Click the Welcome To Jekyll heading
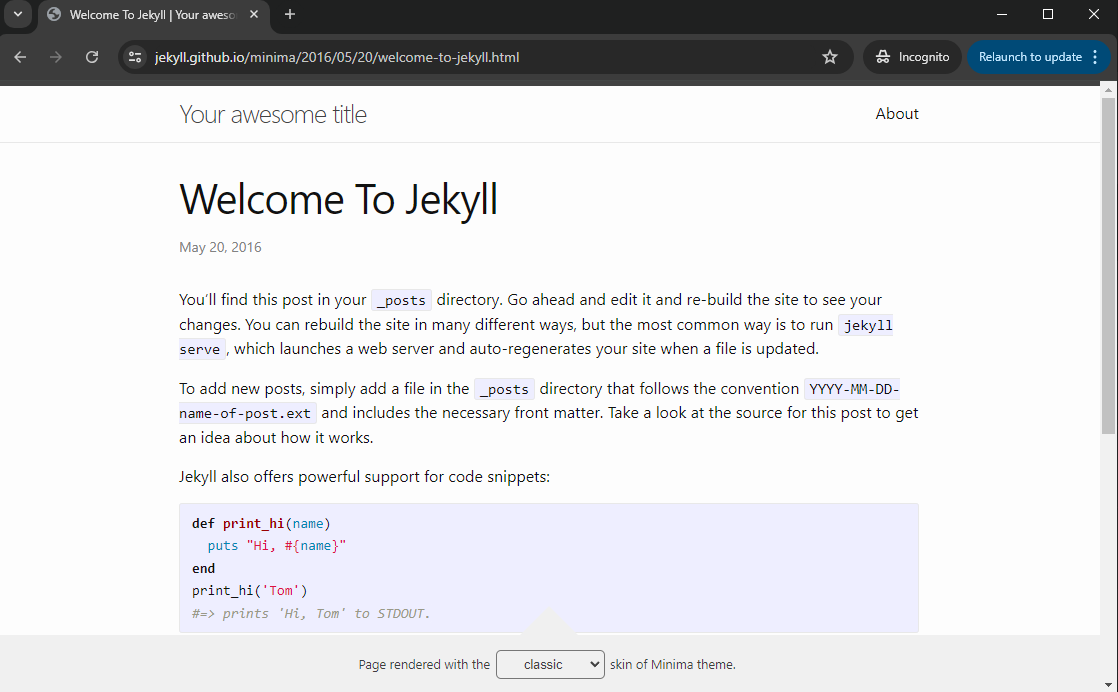 (338, 199)
